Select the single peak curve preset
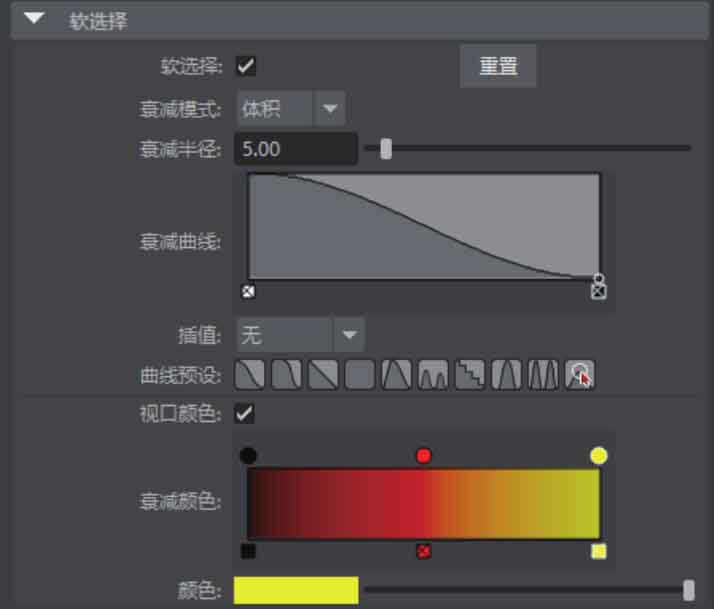Viewport: 714px width, 609px height. point(397,375)
